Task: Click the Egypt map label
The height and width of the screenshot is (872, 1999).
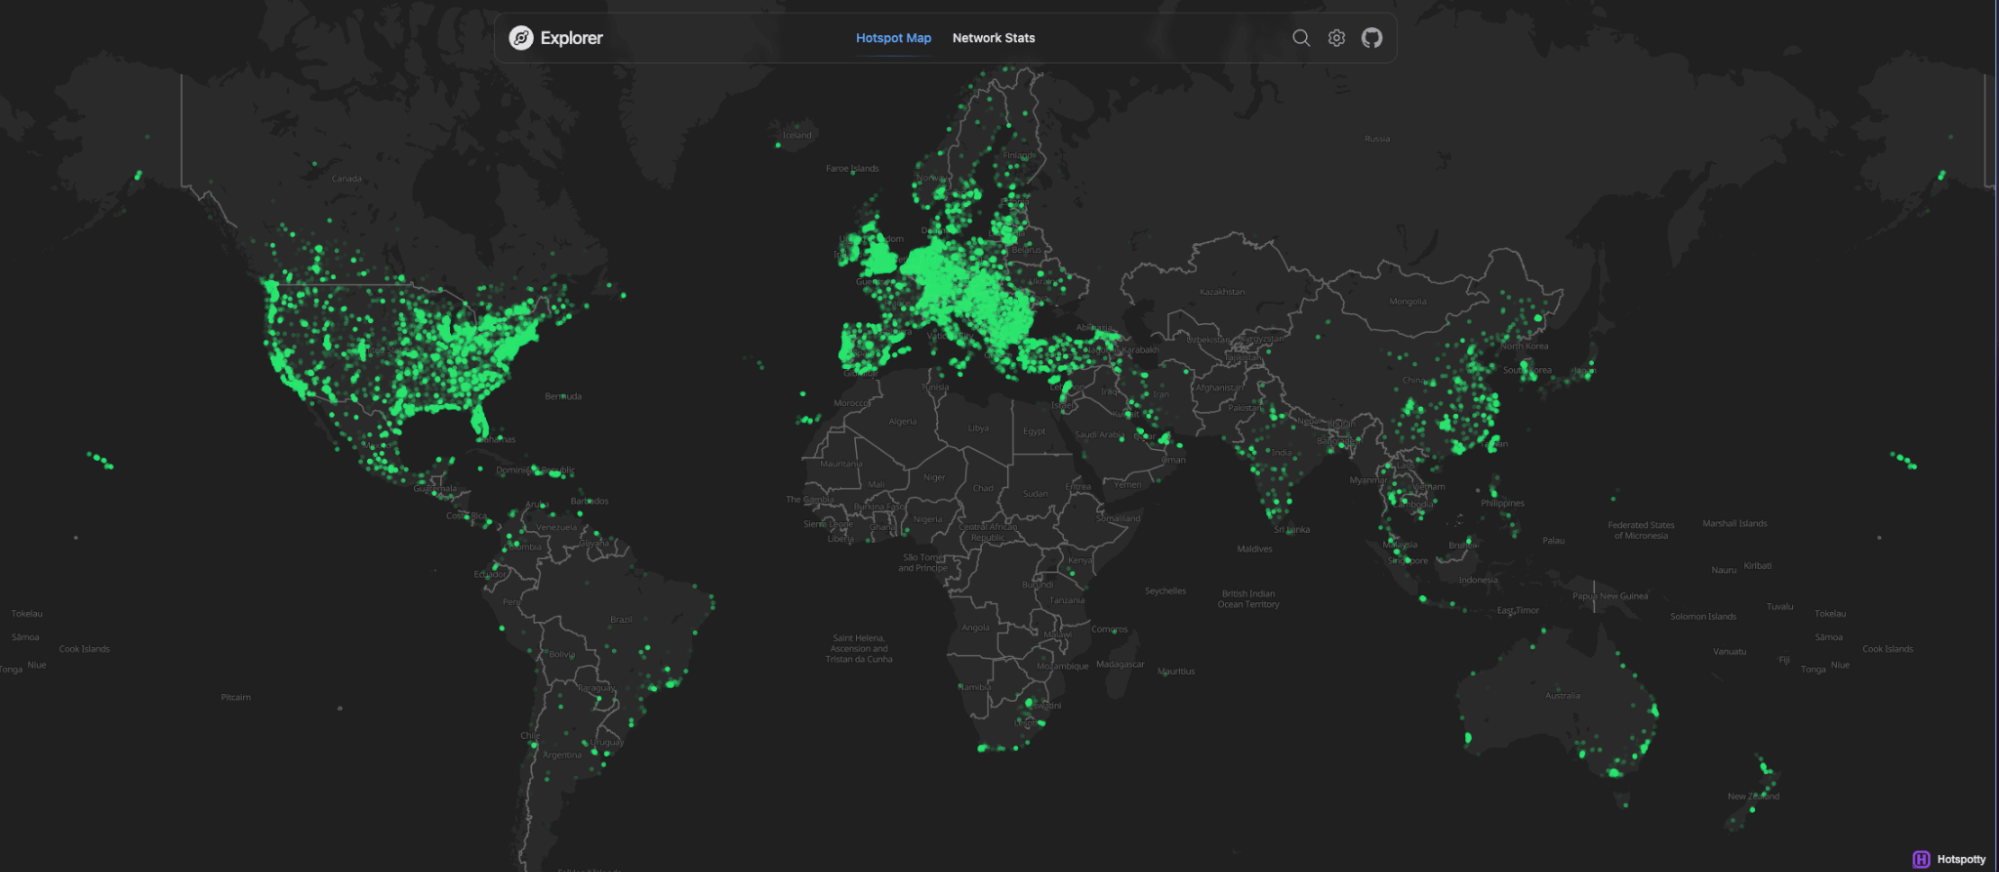Action: point(1034,431)
